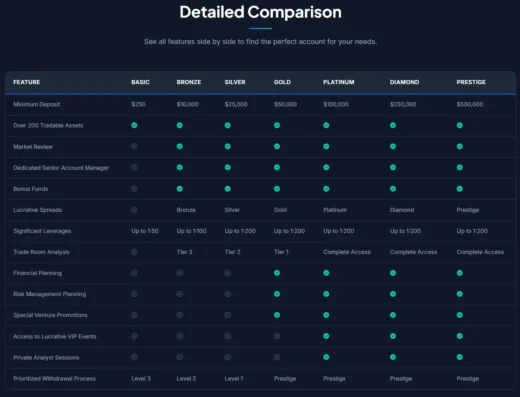
Task: Click the Tier 3 cell
Action: [185, 252]
